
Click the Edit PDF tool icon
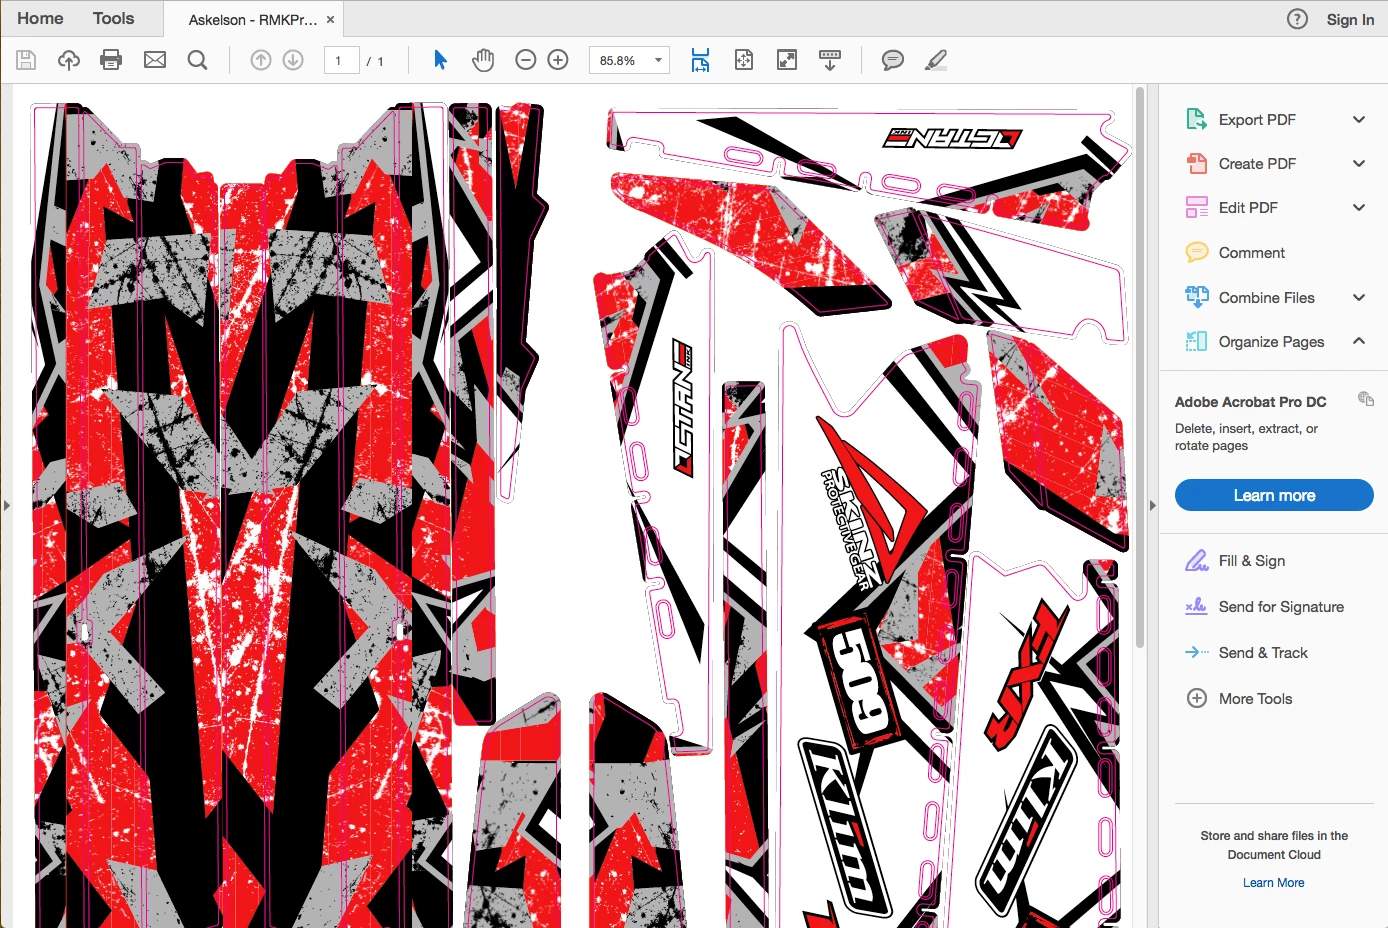pos(1196,207)
